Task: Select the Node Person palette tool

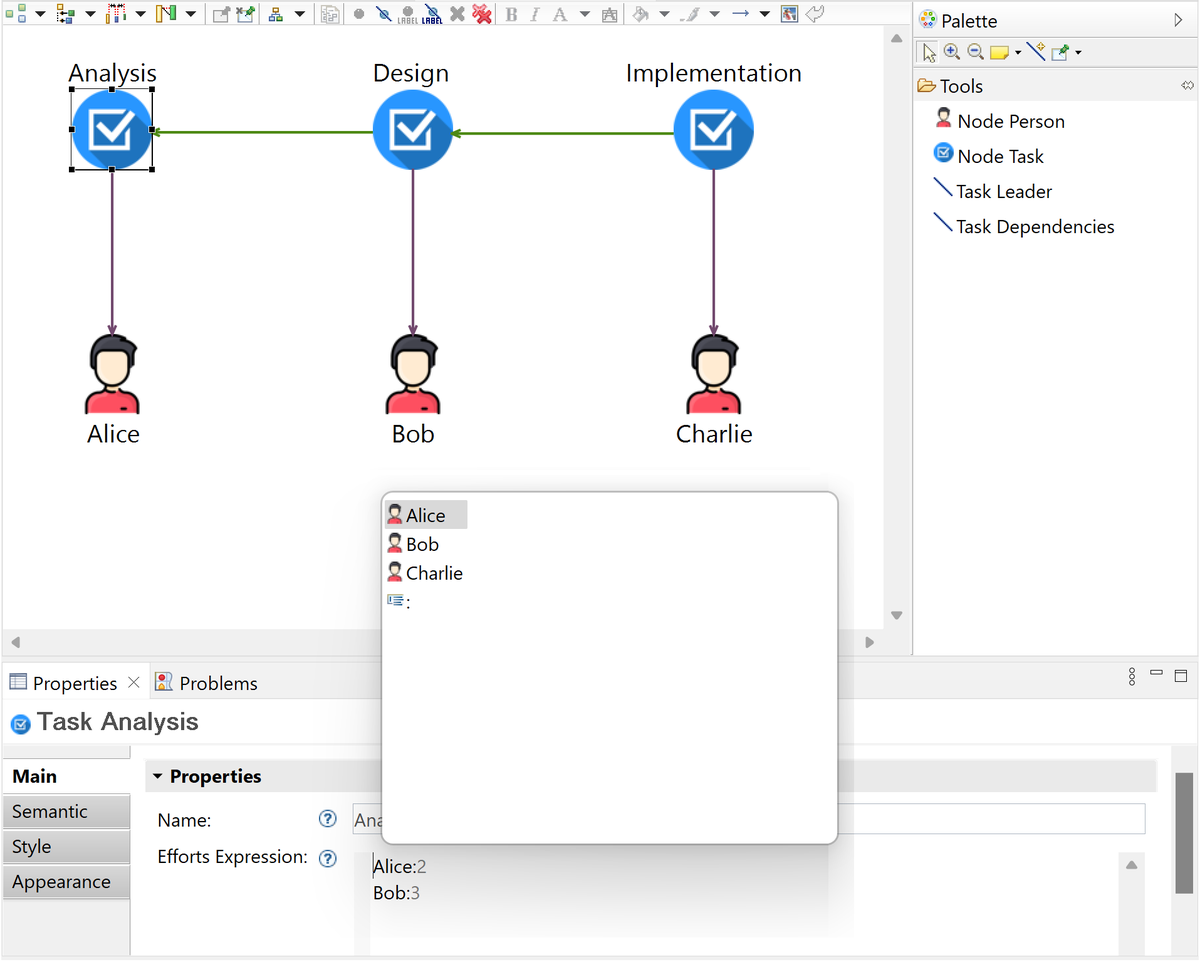Action: (1000, 121)
